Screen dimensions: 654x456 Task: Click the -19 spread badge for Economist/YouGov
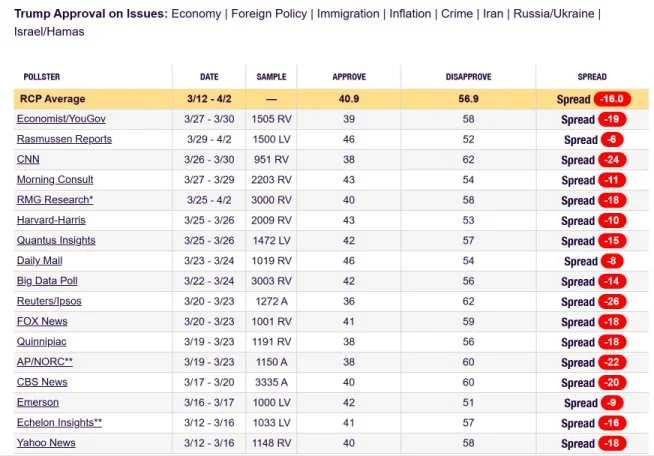click(612, 119)
